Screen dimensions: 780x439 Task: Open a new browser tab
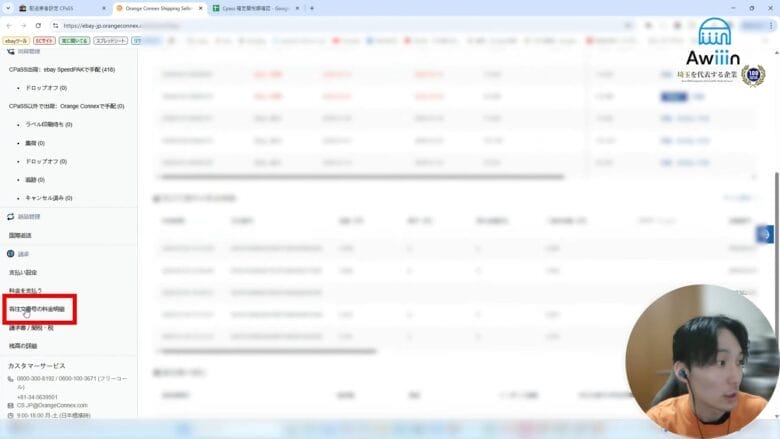(x=312, y=8)
